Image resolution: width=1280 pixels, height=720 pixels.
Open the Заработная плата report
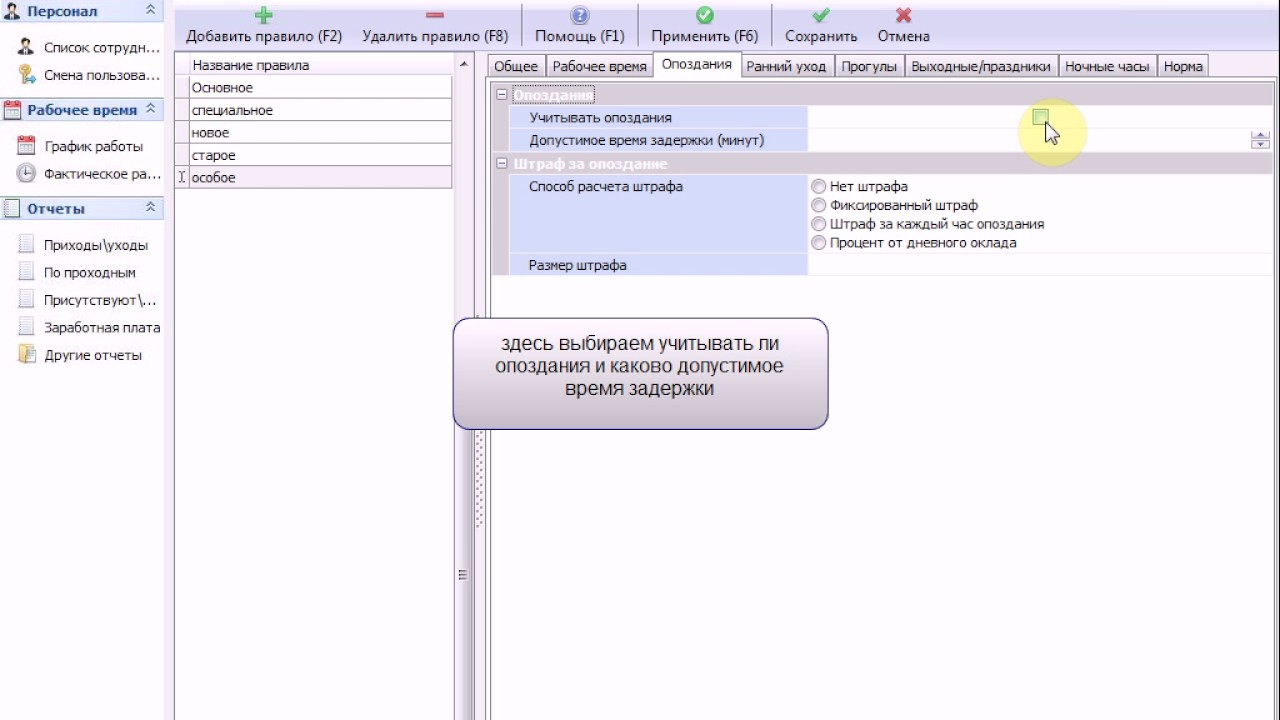[89, 327]
